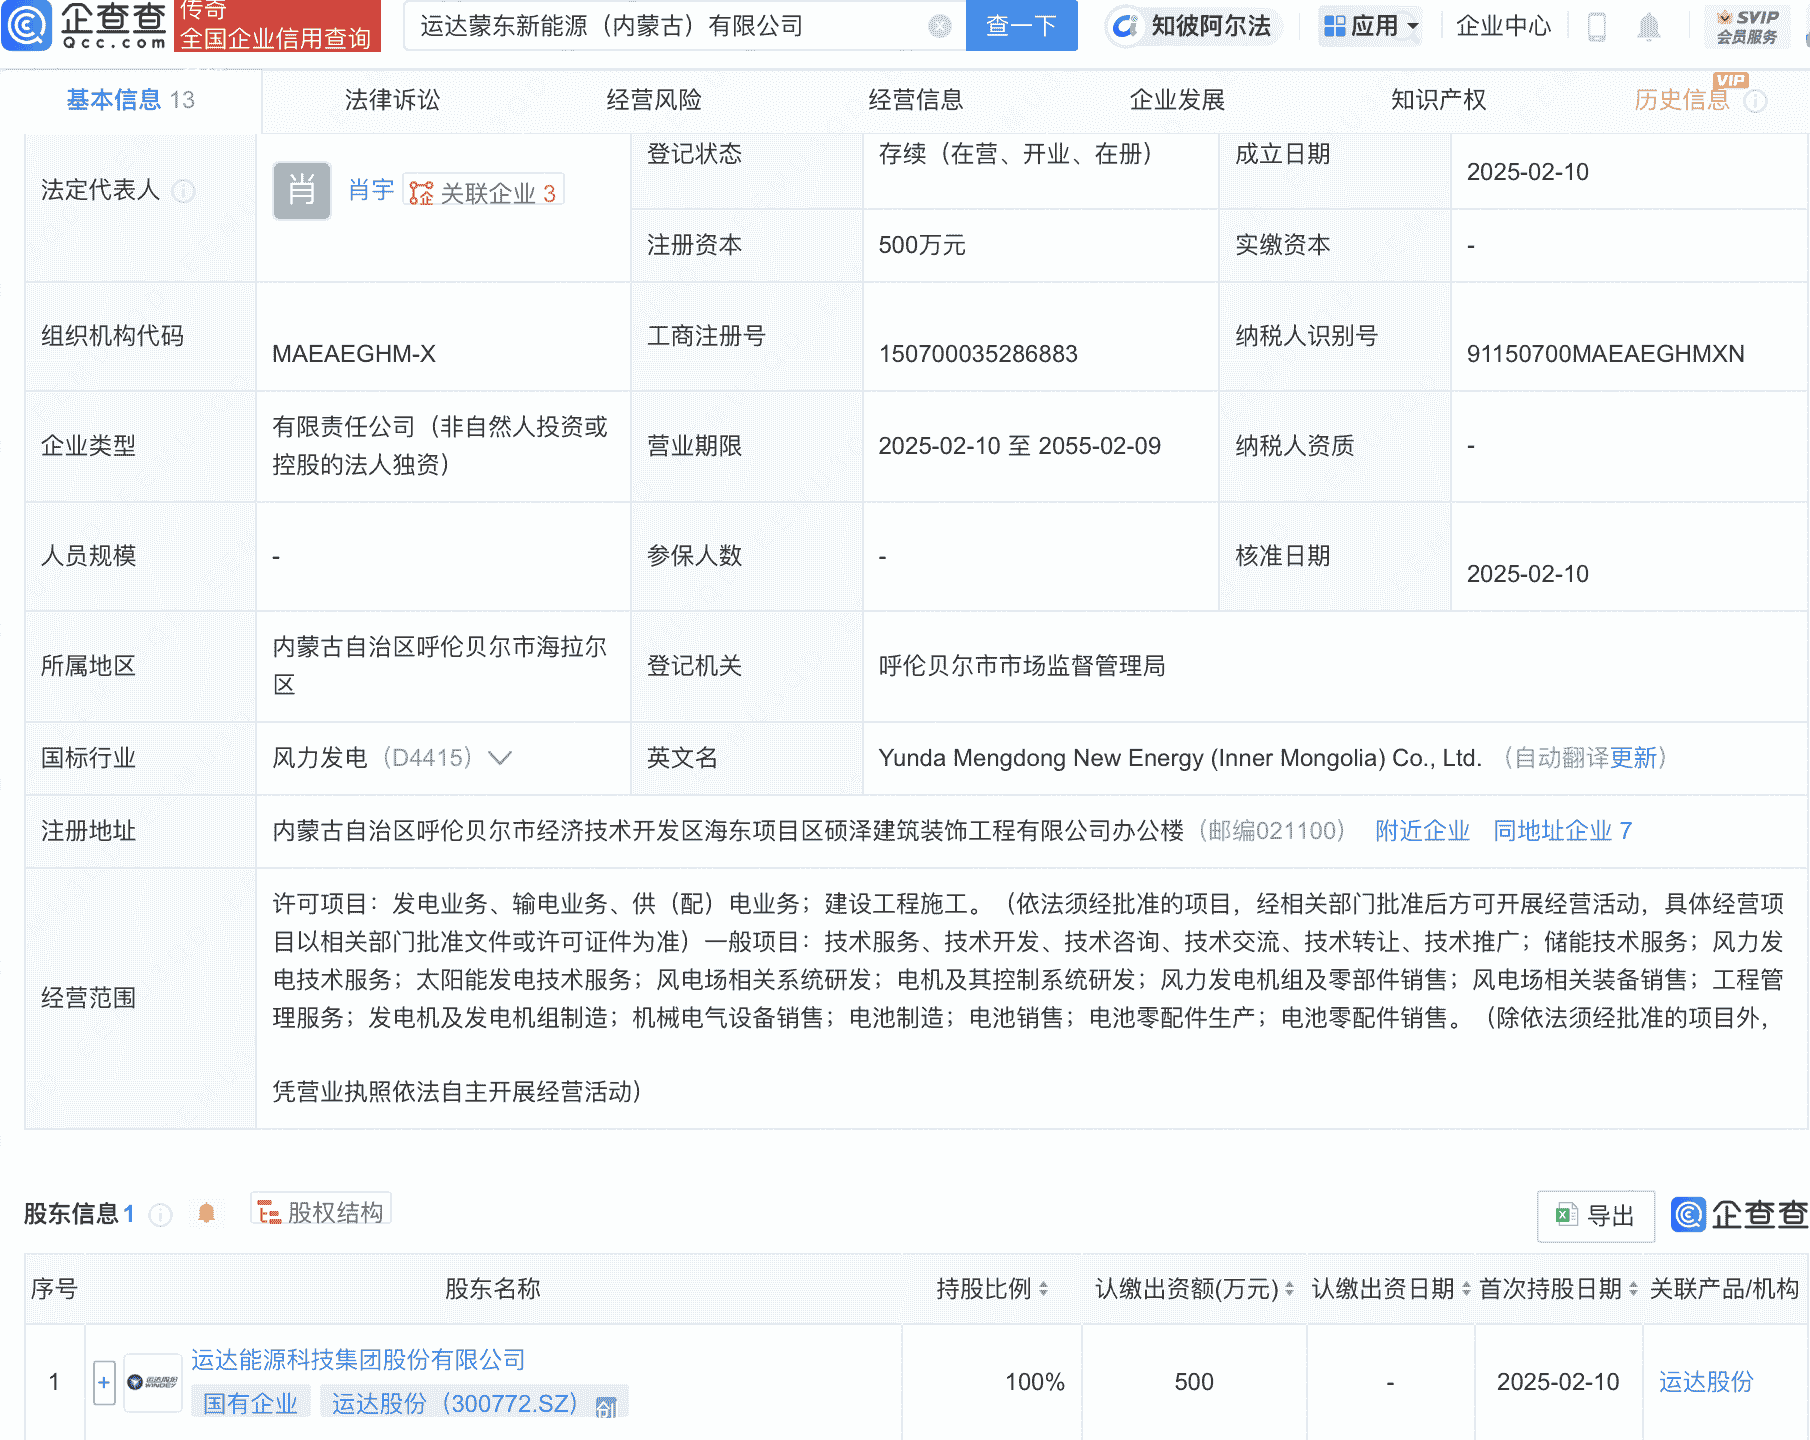Enable monitoring via 股东信息 bell toggle
Viewport: 1810px width, 1440px height.
(208, 1213)
